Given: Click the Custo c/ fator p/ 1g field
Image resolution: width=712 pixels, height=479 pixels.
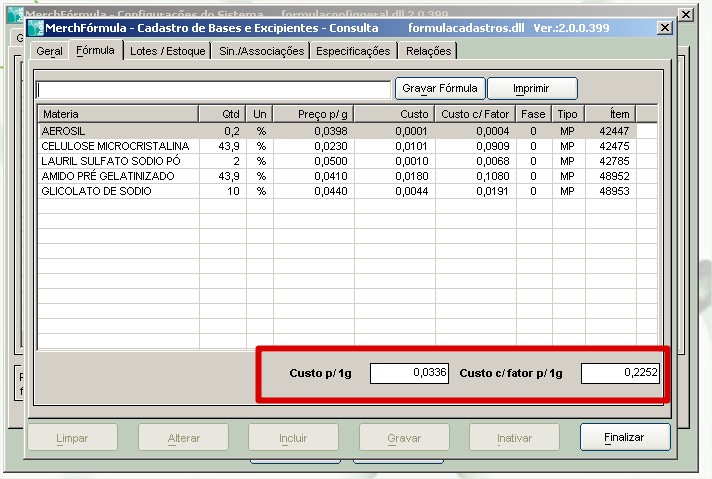Looking at the screenshot, I should (620, 373).
